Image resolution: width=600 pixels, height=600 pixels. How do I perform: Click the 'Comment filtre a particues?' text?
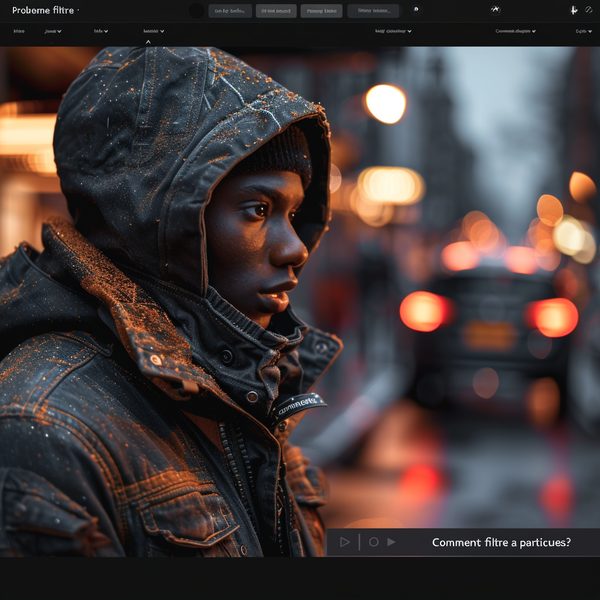[x=501, y=542]
